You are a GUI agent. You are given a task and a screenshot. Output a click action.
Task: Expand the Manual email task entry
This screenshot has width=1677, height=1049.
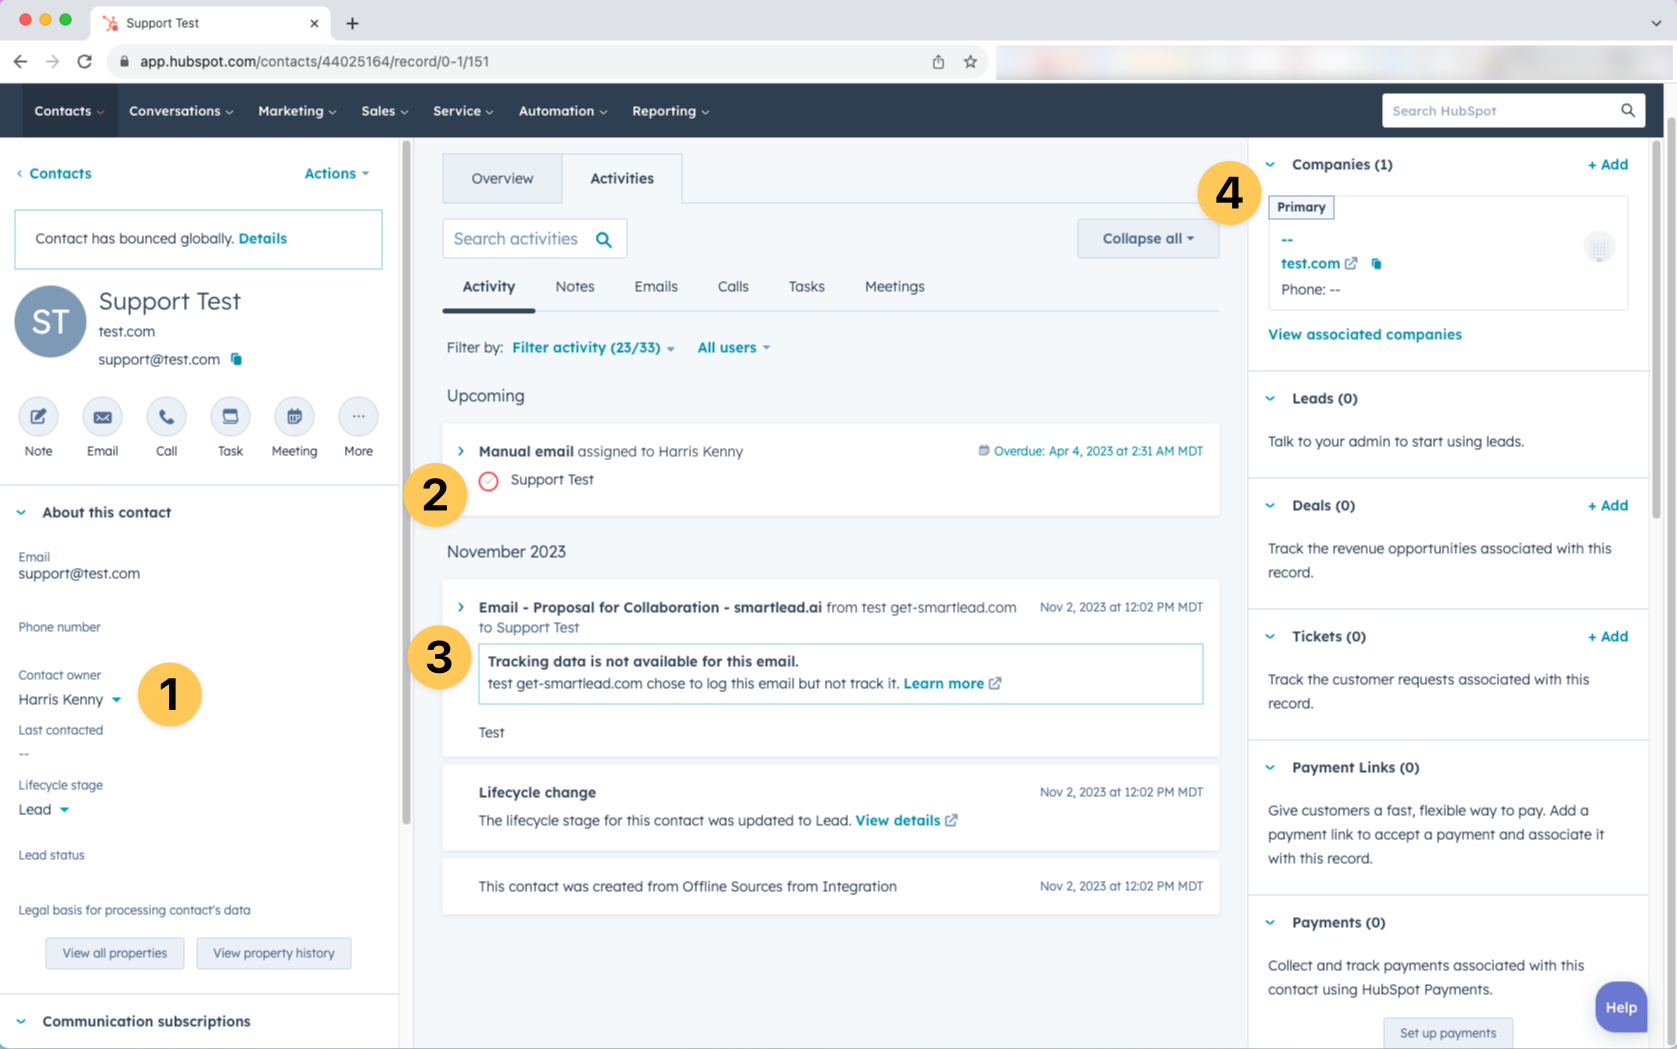[461, 451]
